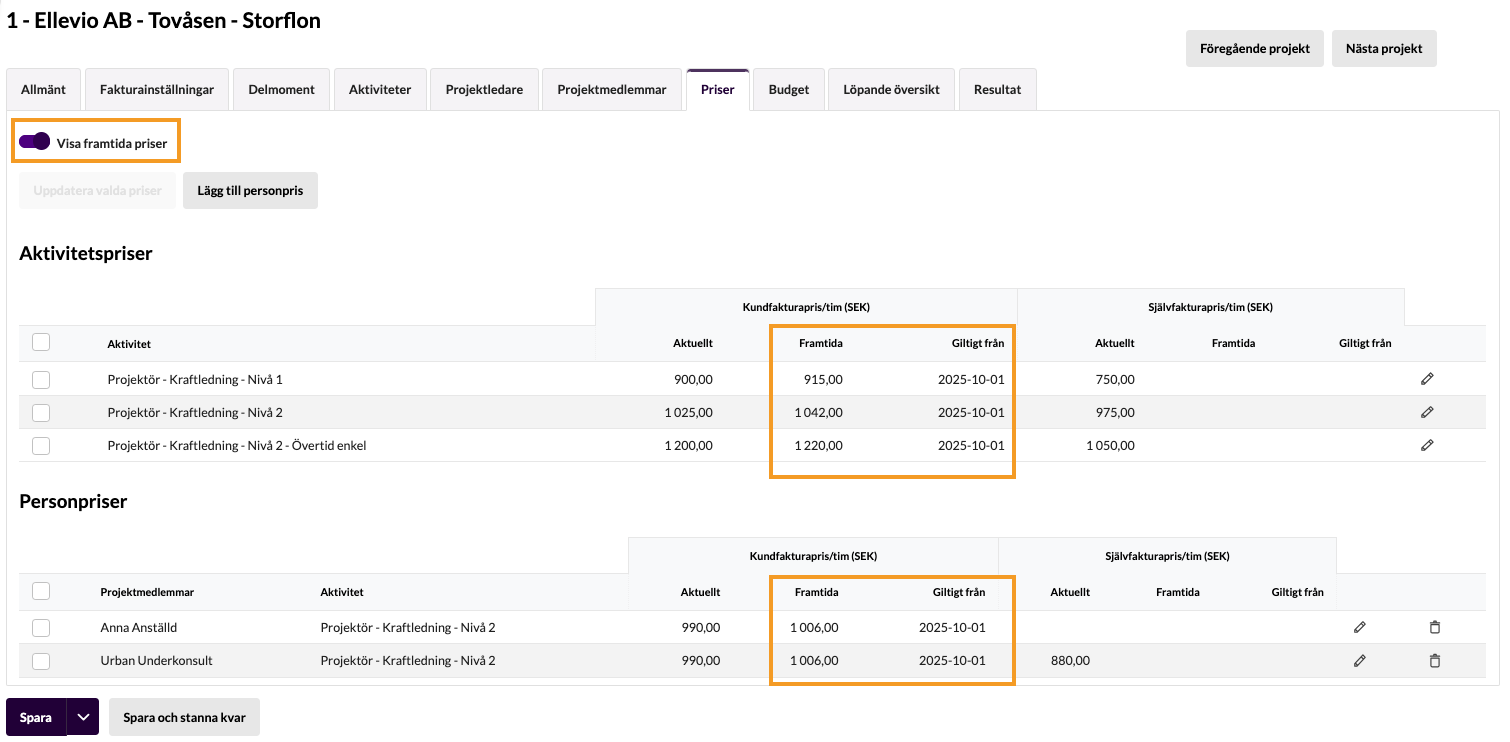
Task: Click Urban Underkonsult name cell
Action: tap(156, 660)
